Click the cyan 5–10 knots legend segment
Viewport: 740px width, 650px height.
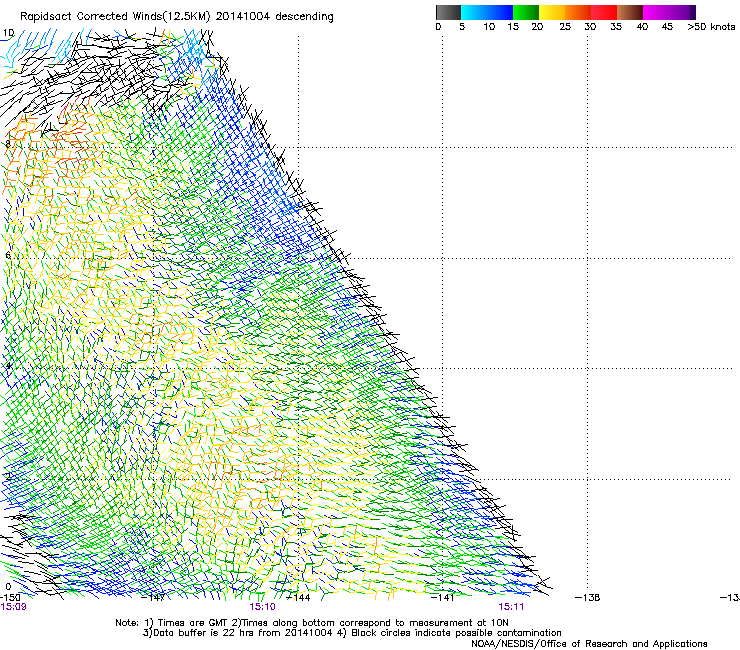(x=474, y=12)
